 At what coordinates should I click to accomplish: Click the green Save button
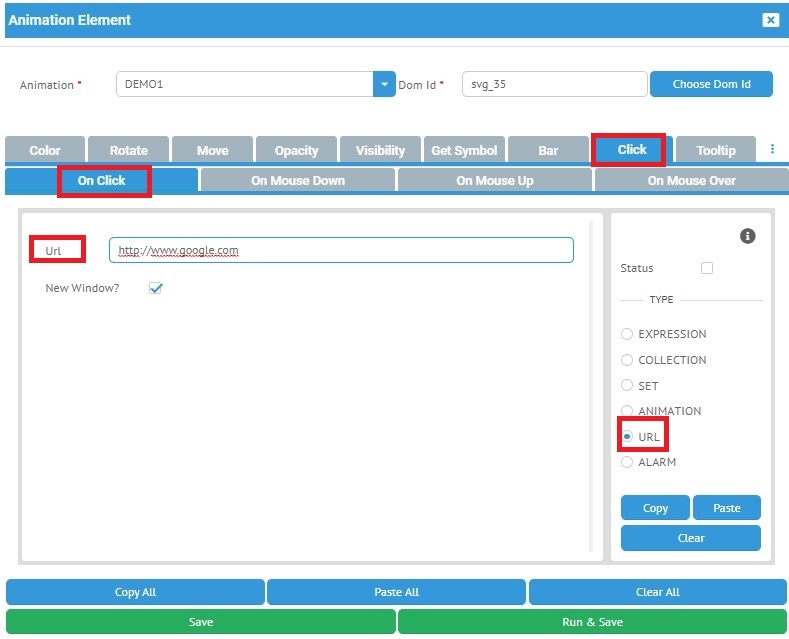tap(201, 622)
